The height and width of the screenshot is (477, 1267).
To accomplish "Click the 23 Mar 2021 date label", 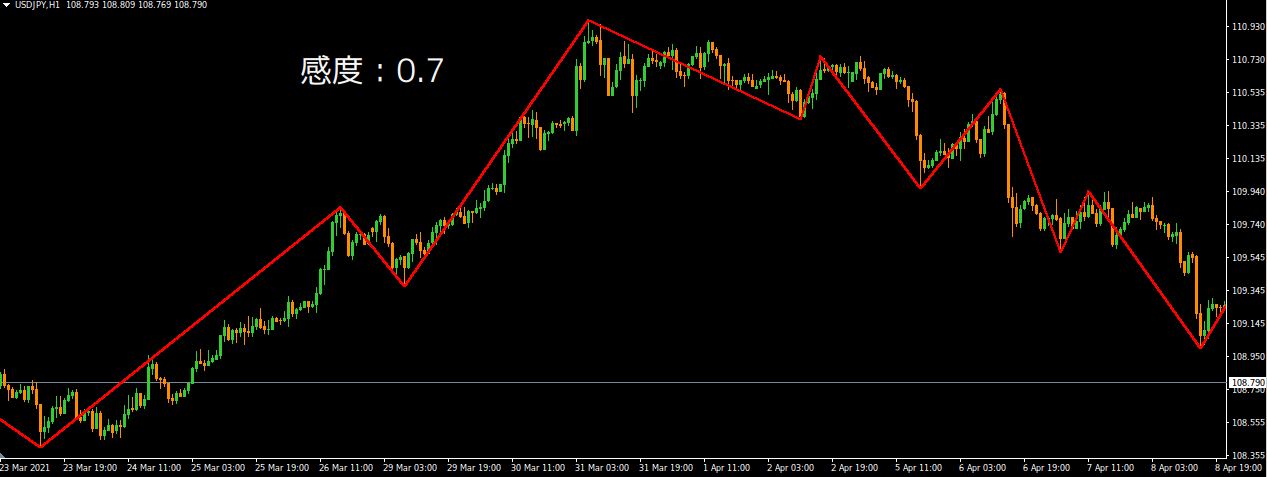I will [x=25, y=468].
